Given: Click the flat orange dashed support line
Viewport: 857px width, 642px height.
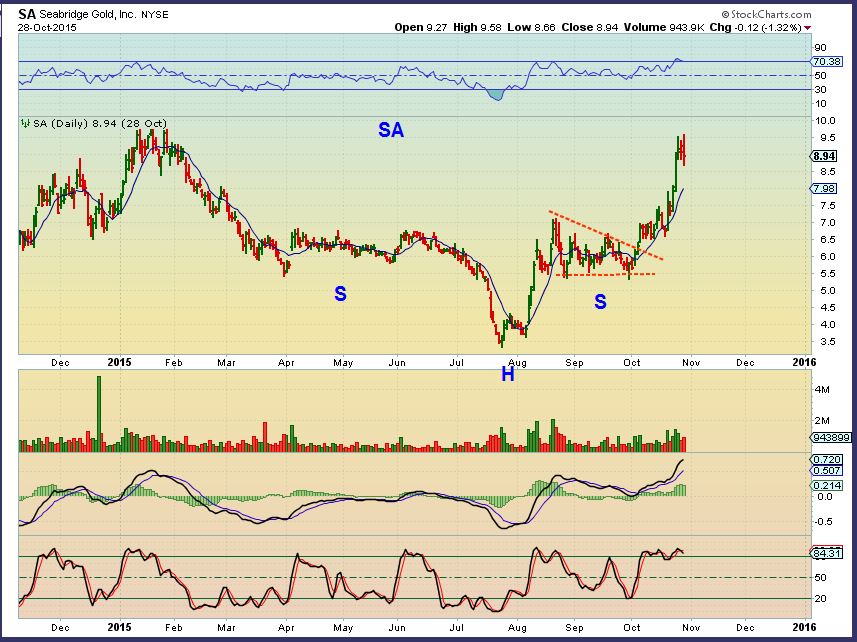Looking at the screenshot, I should [606, 274].
